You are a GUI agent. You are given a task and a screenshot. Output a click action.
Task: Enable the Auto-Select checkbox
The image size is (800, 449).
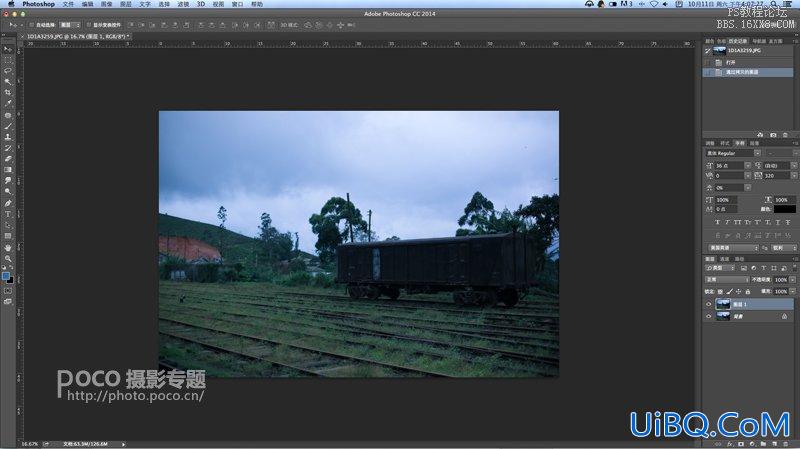(x=32, y=24)
